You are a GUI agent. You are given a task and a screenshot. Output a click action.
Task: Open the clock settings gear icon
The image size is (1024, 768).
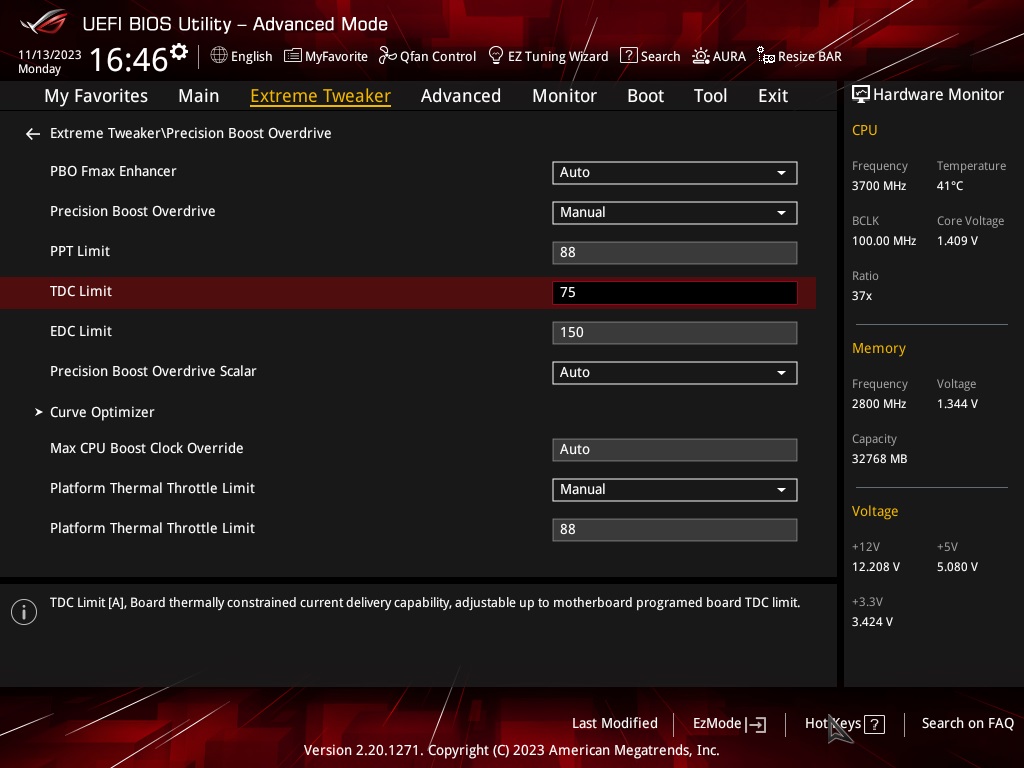click(x=178, y=51)
